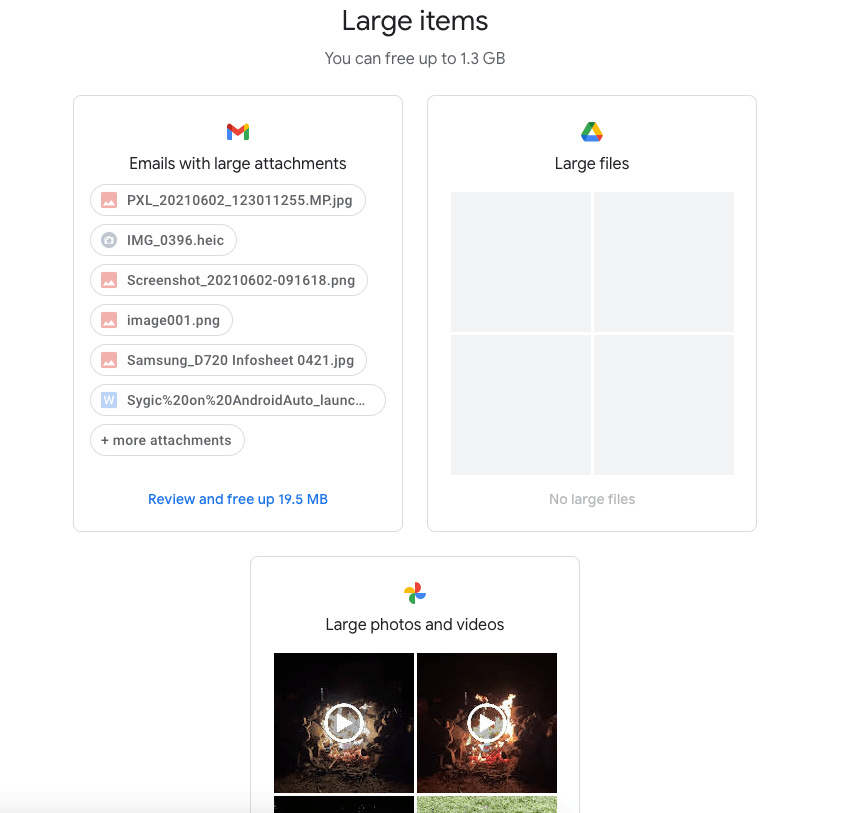Click image icon beside Samsung_D720 Infosheet
Viewport: 851px width, 813px height.
(109, 360)
